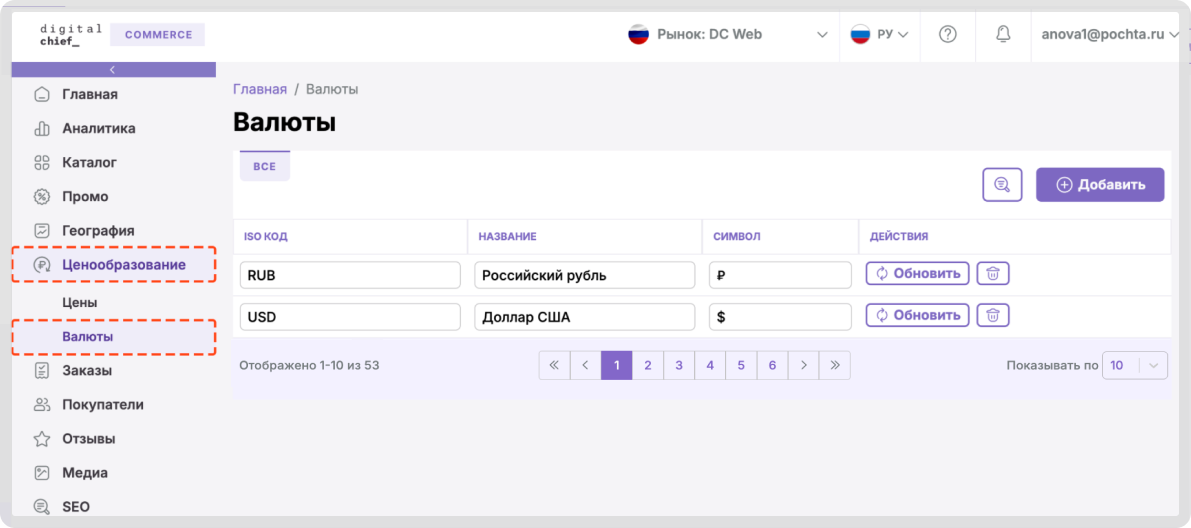Go to page 4

click(x=710, y=365)
